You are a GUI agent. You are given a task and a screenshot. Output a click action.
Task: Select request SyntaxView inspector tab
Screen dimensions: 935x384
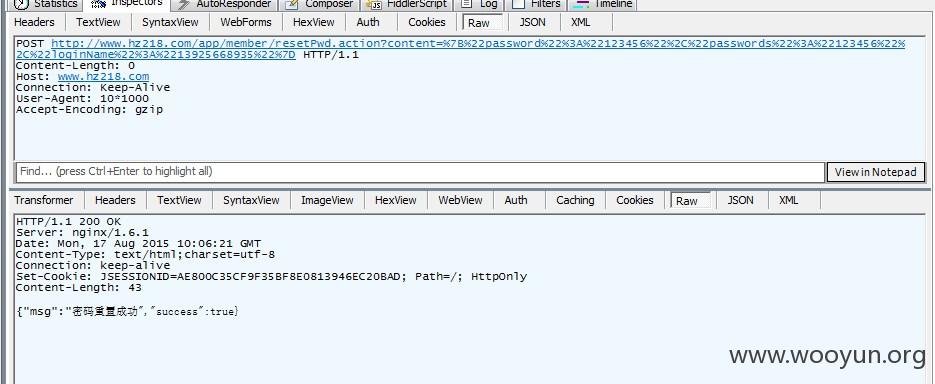[170, 22]
